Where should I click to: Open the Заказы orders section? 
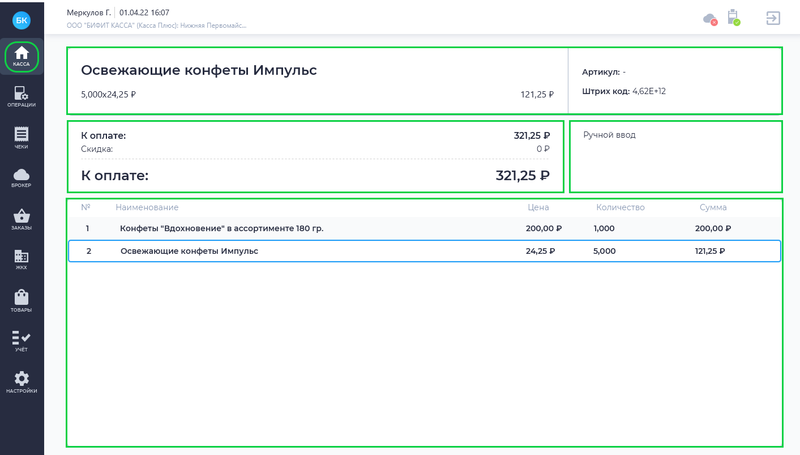[21, 220]
